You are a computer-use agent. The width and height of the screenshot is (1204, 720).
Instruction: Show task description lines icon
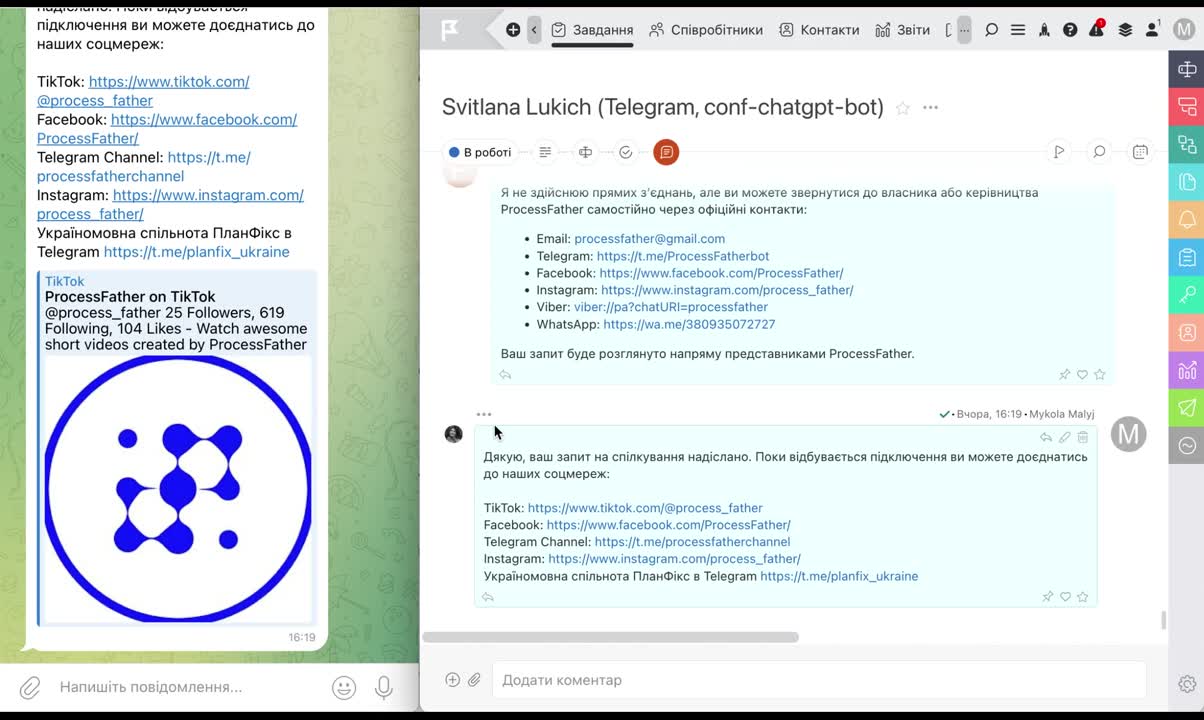click(545, 152)
